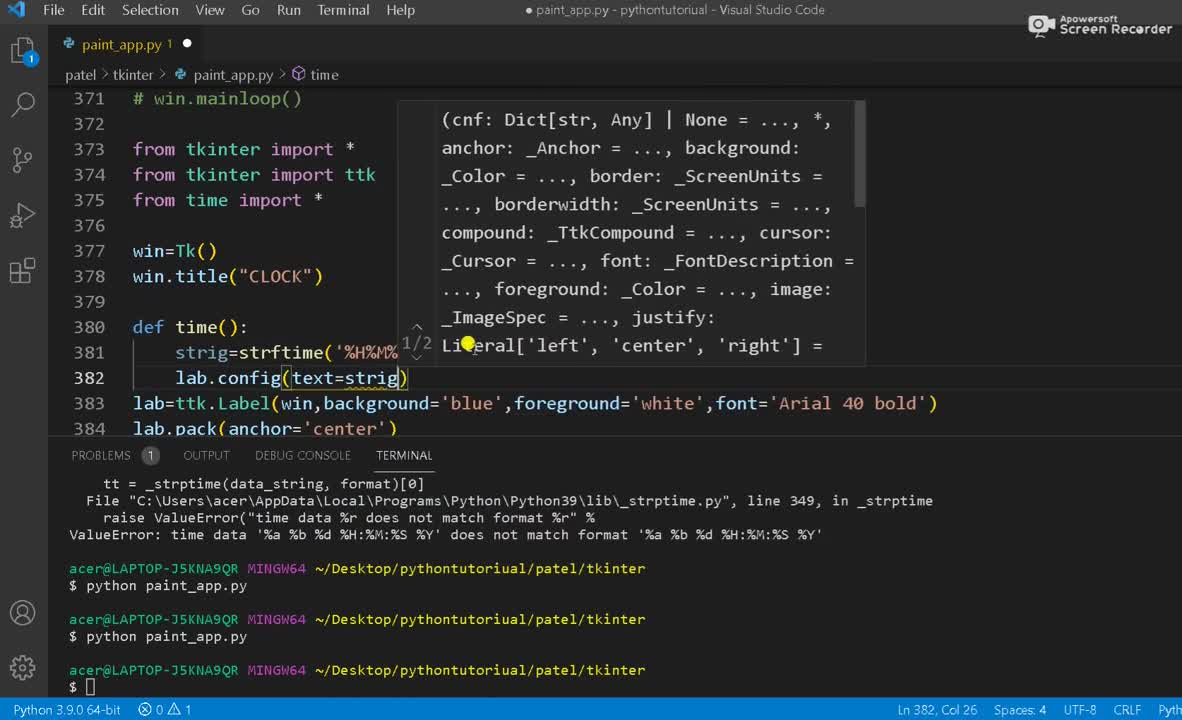Screen dimensions: 1182x720
Task: Open the Search view icon
Action: [23, 105]
